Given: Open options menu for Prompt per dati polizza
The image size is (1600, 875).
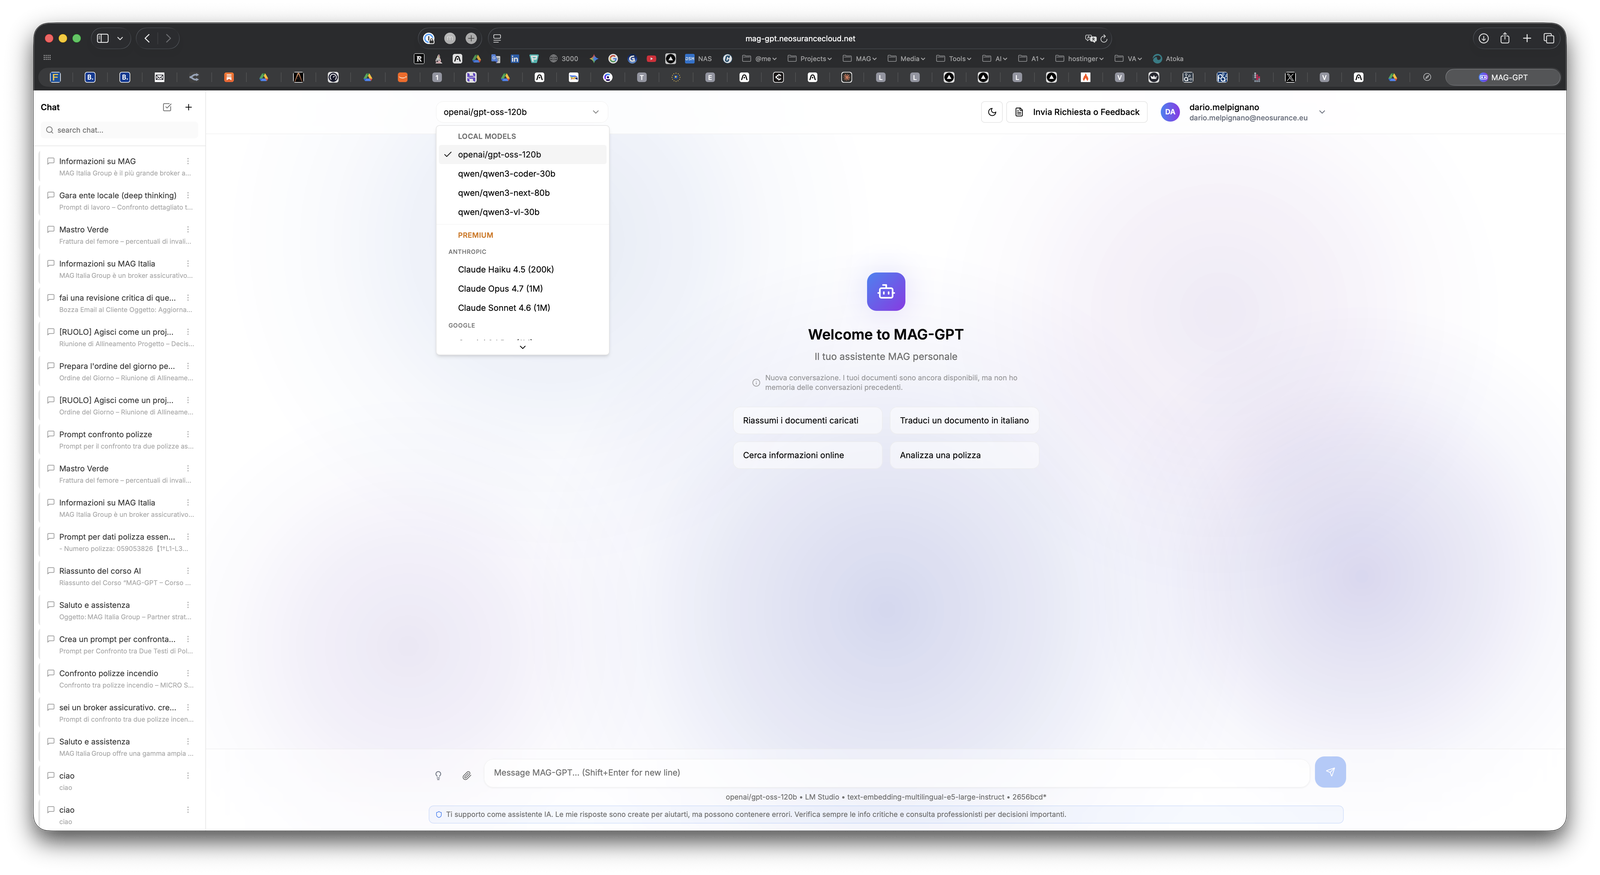Looking at the screenshot, I should 188,537.
